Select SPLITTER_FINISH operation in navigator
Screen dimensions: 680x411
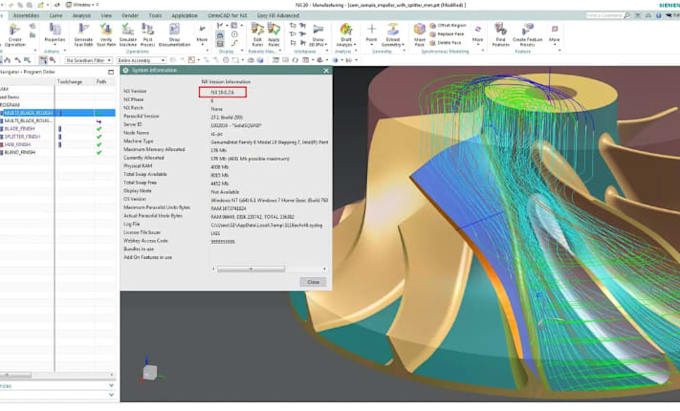pyautogui.click(x=22, y=137)
